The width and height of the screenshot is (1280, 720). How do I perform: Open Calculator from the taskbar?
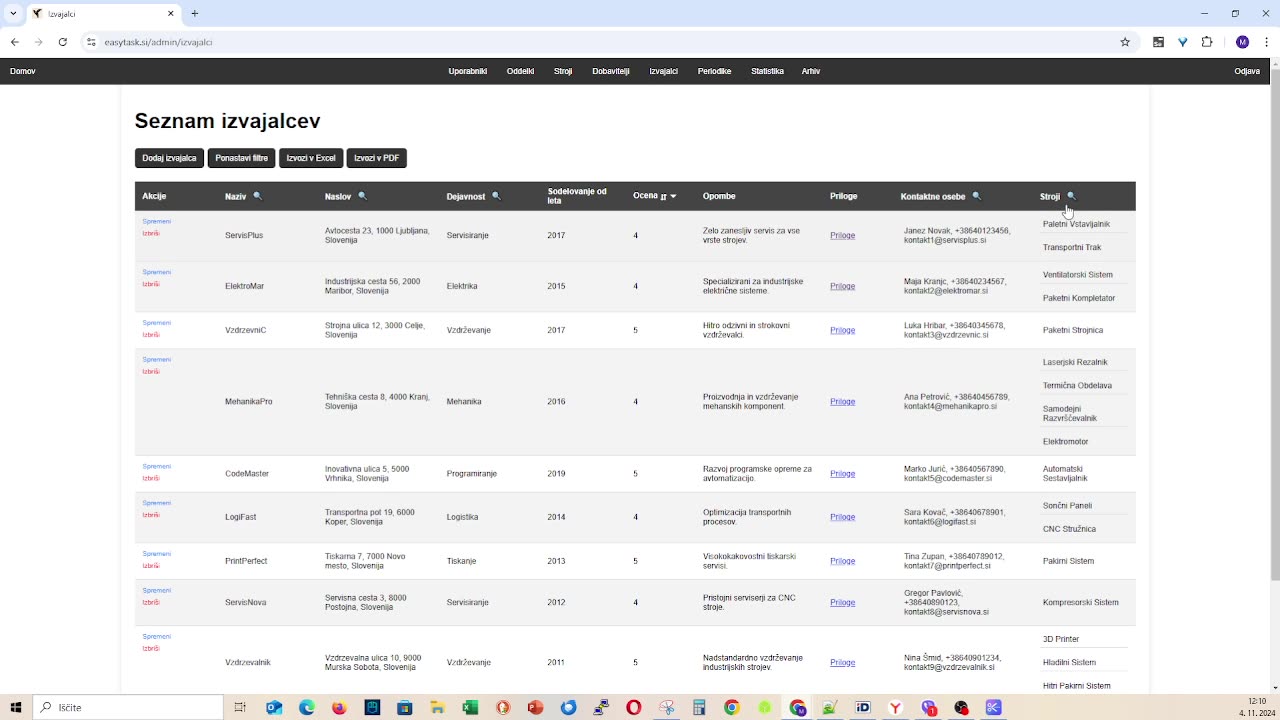[x=699, y=707]
